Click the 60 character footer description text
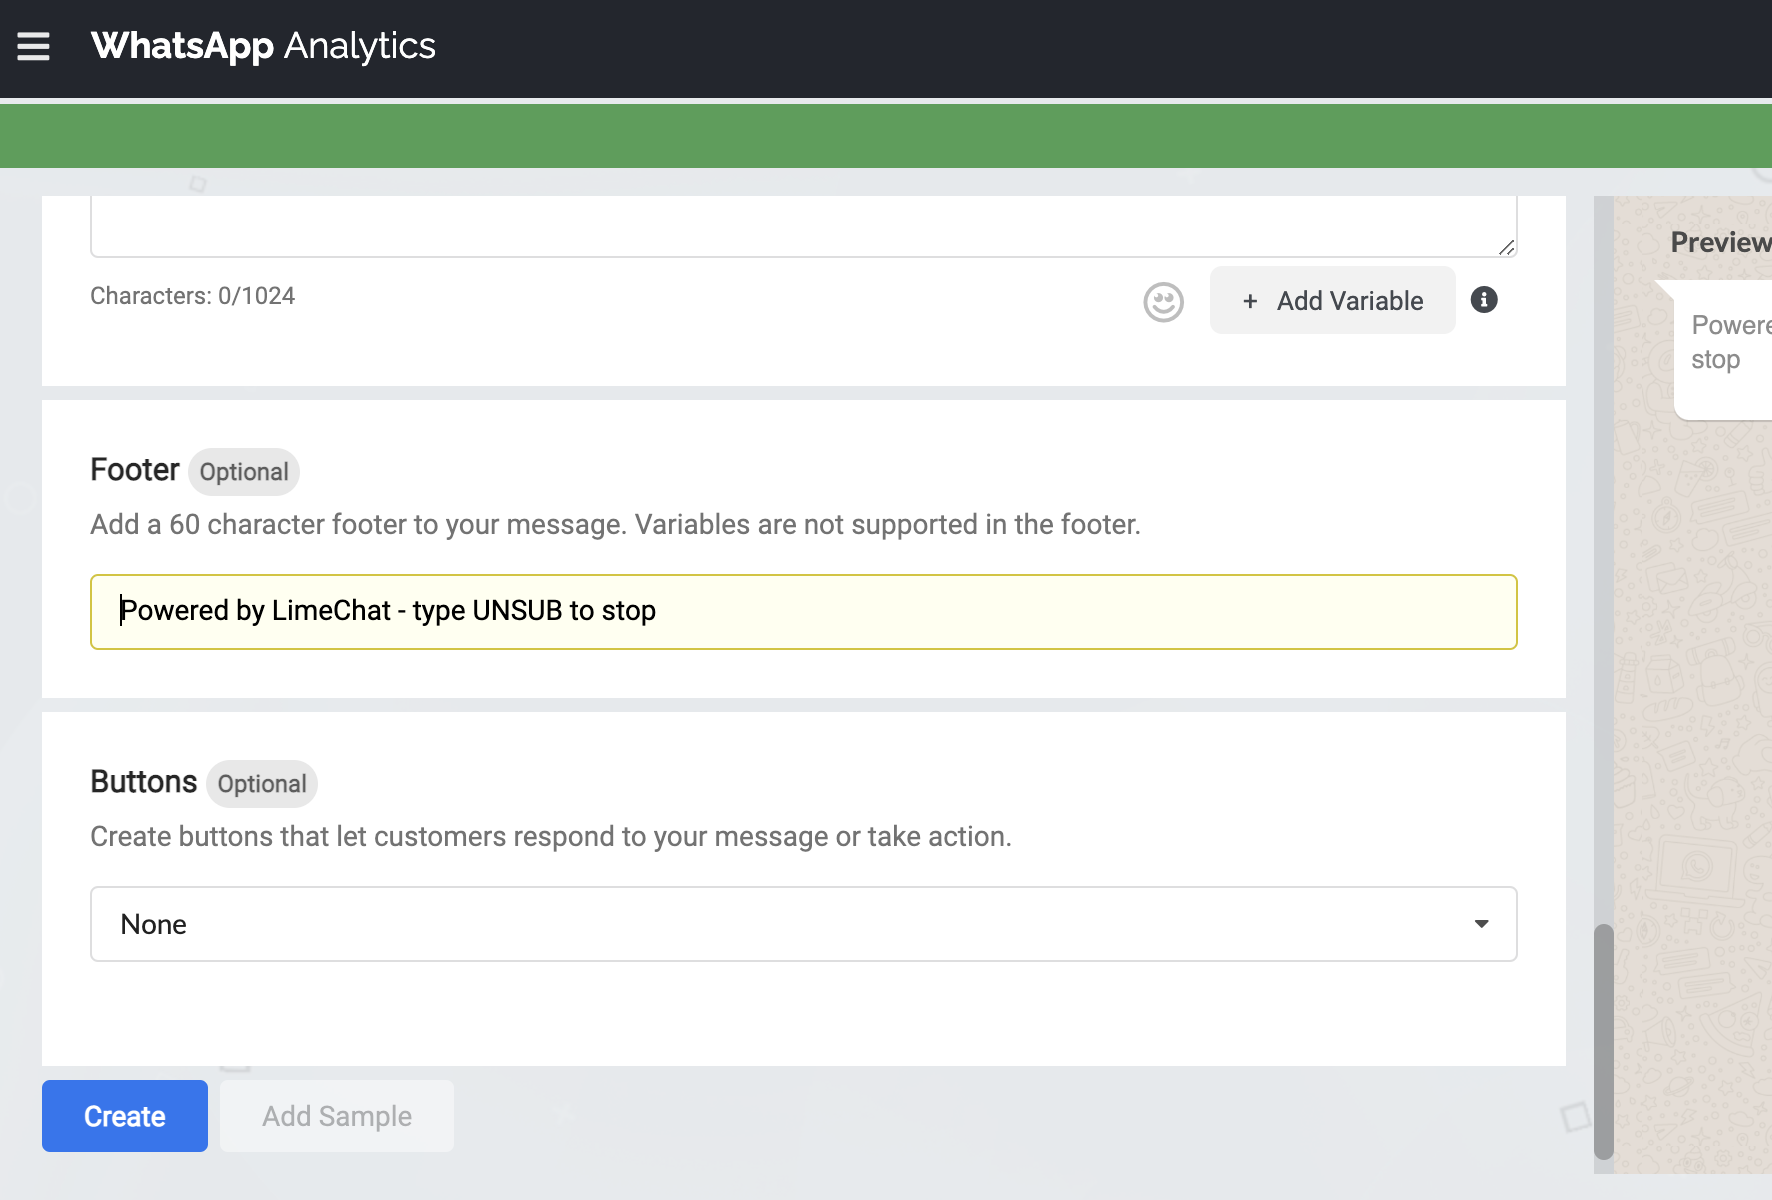This screenshot has height=1200, width=1772. [x=615, y=524]
